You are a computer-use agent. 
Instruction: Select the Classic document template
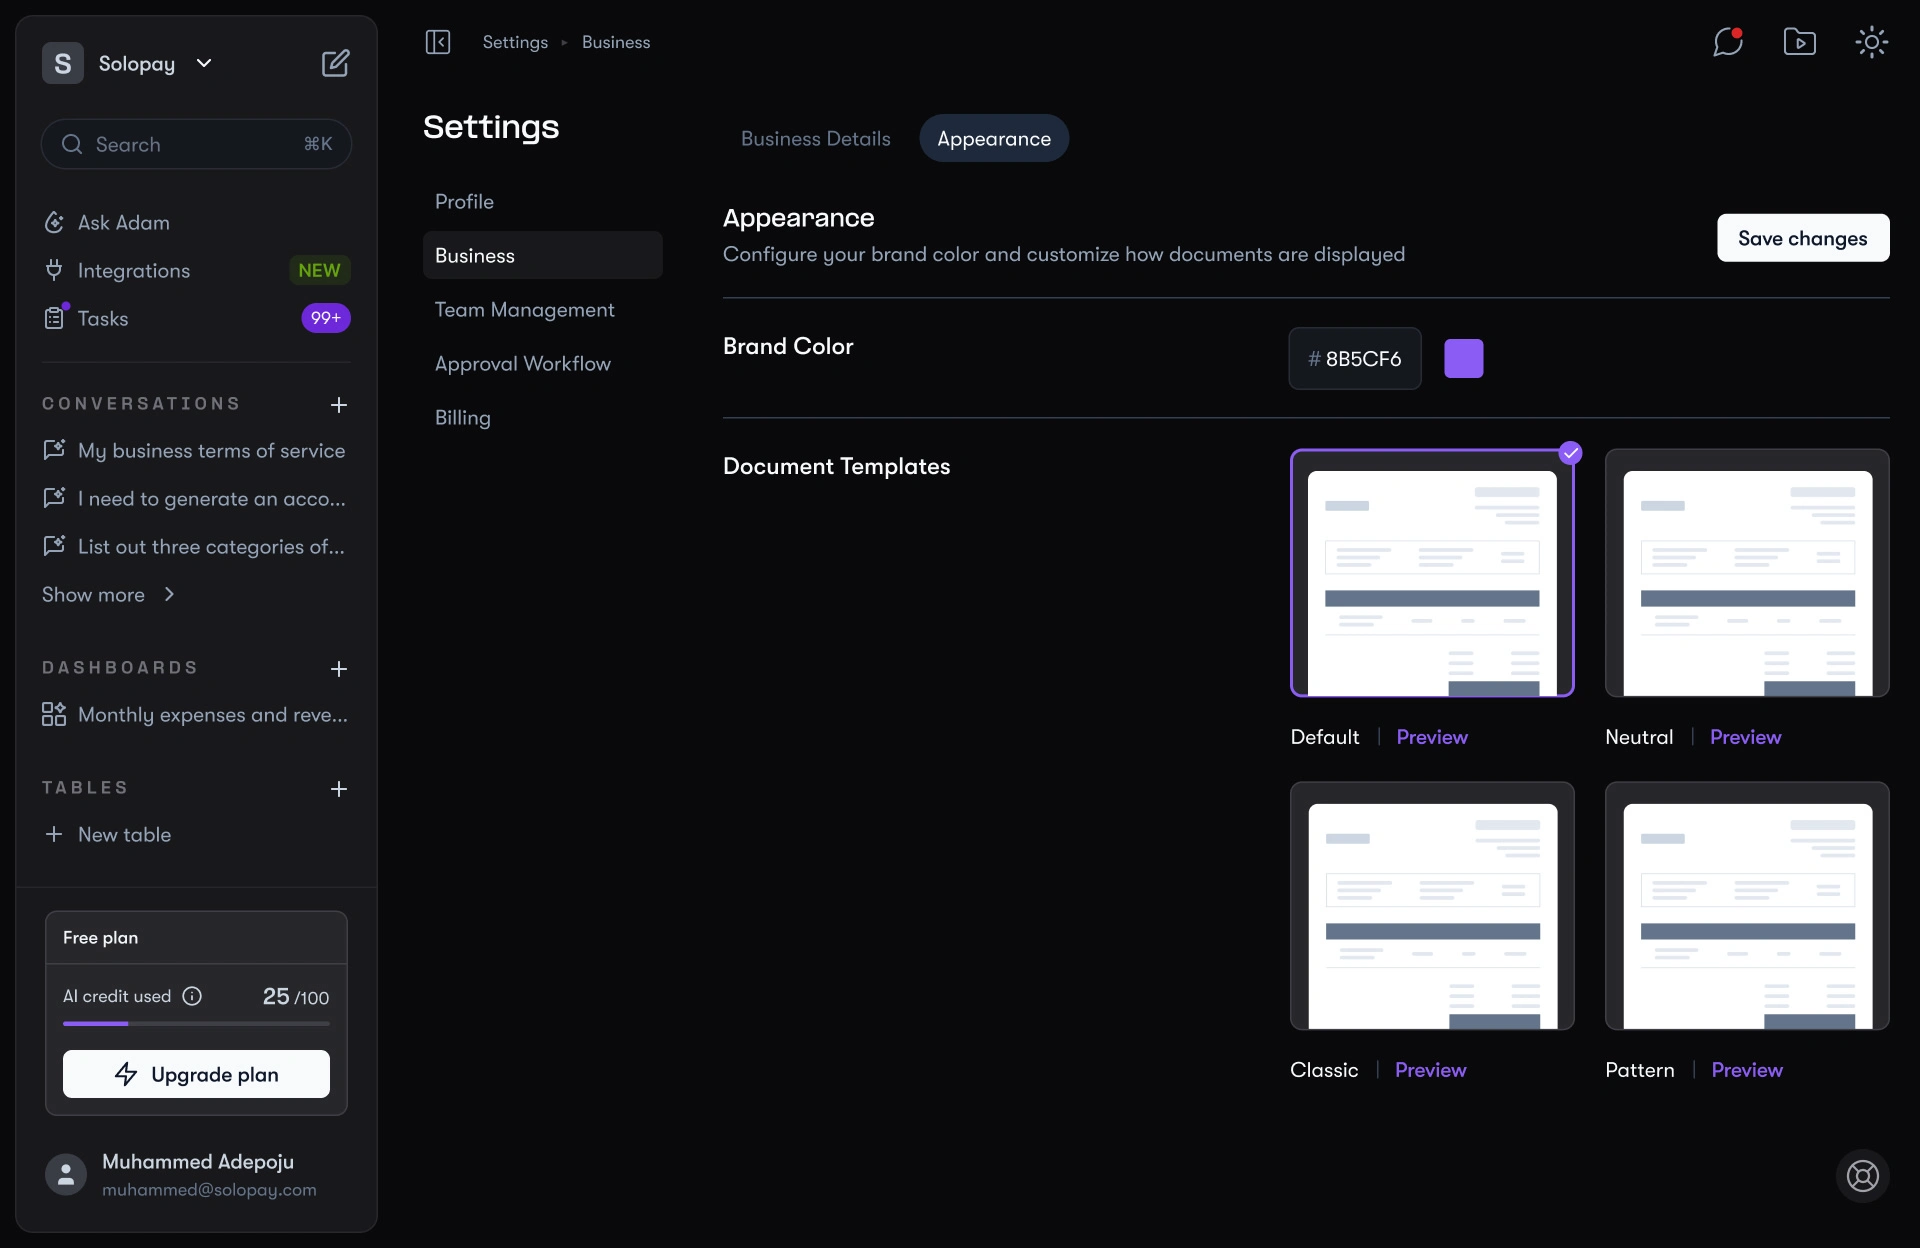(x=1431, y=906)
